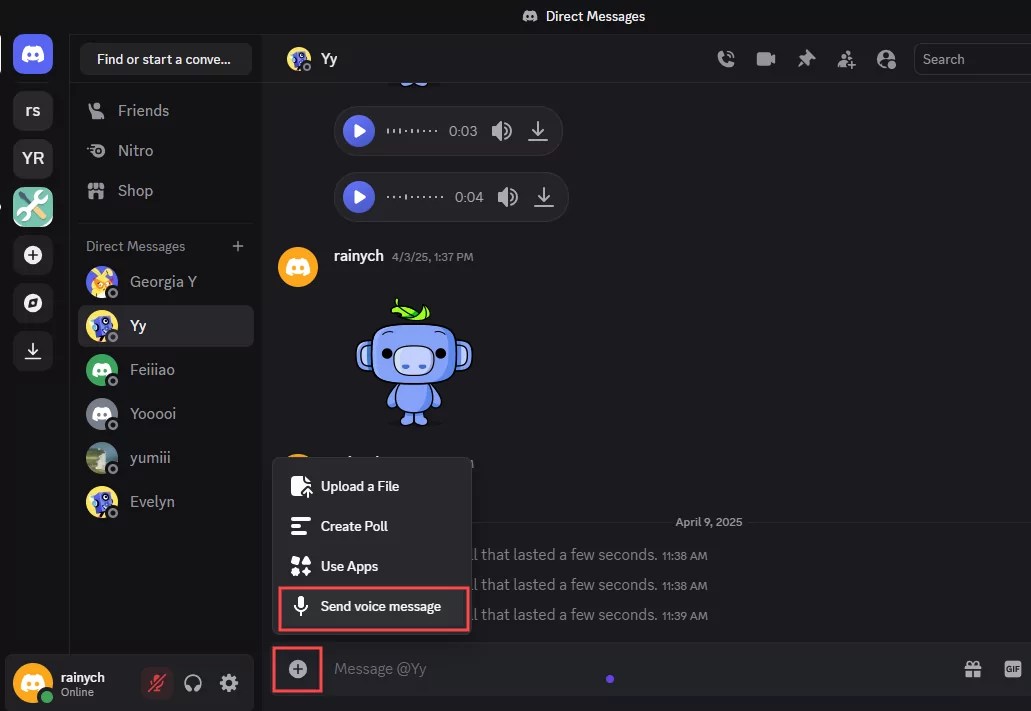Open the Georgia Y conversation
The image size is (1031, 711).
pos(166,282)
